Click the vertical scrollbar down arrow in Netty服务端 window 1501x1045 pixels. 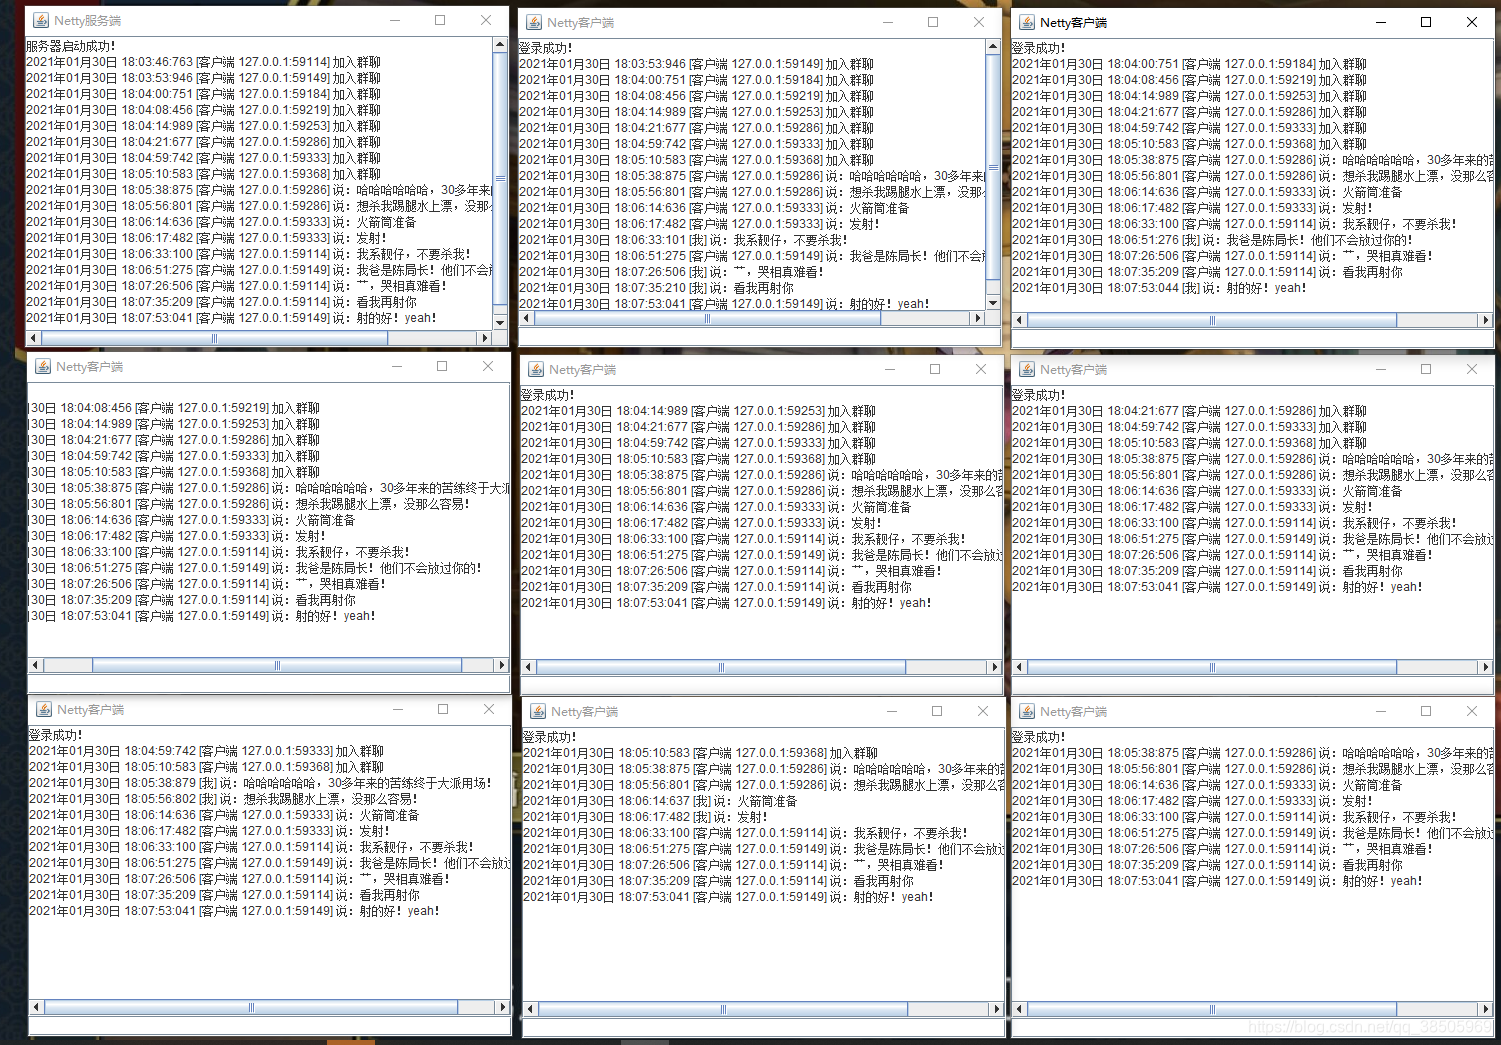point(500,322)
